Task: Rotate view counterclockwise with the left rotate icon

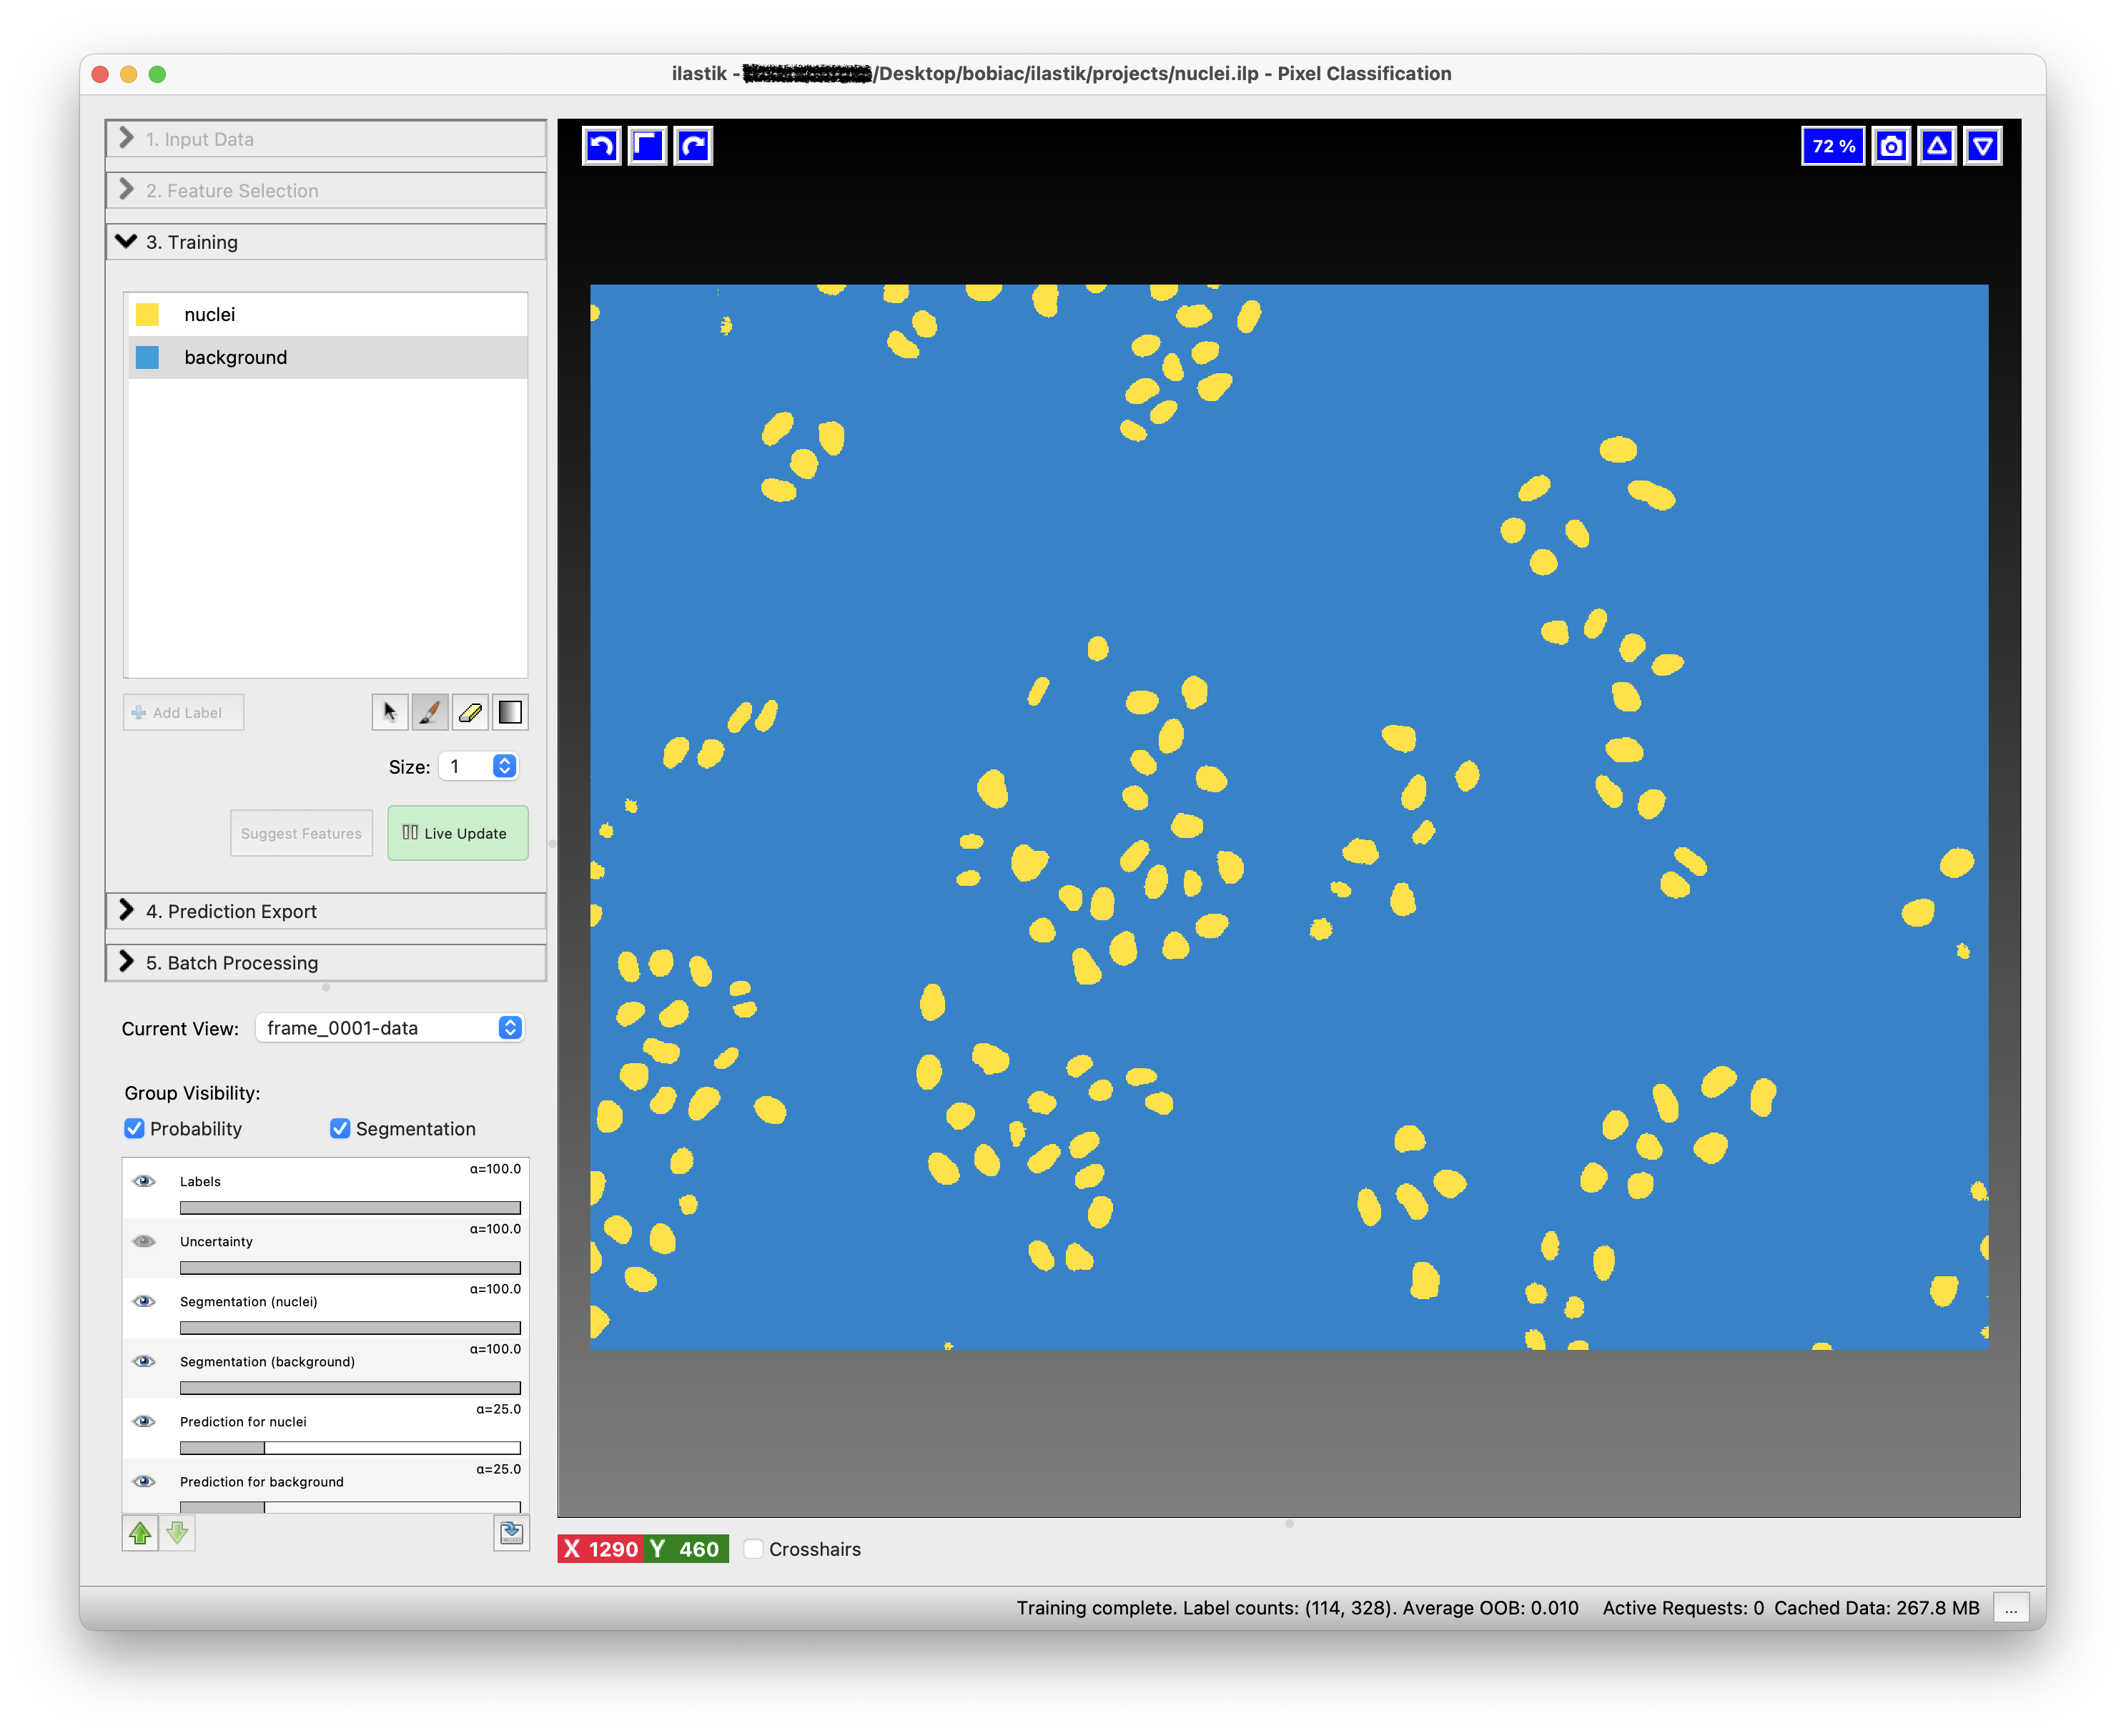Action: (x=601, y=146)
